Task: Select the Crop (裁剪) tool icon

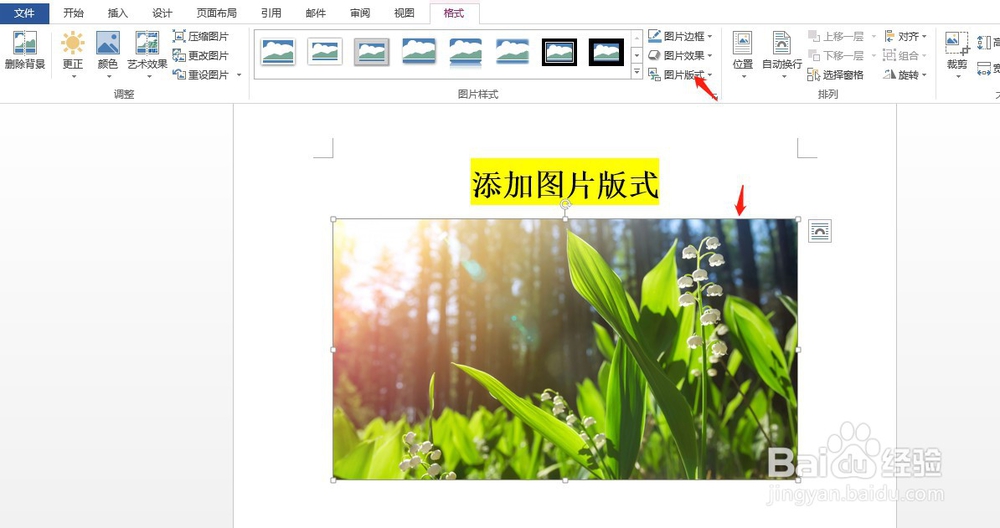Action: tap(957, 45)
